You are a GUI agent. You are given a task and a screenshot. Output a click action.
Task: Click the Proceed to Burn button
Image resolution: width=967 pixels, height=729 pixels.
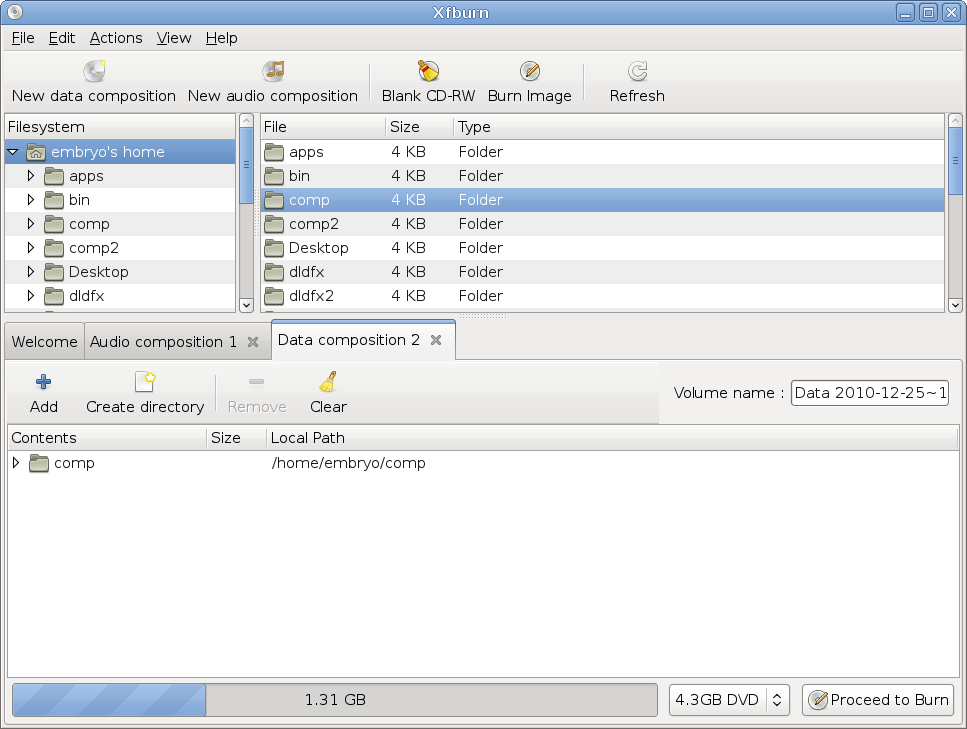coord(878,700)
